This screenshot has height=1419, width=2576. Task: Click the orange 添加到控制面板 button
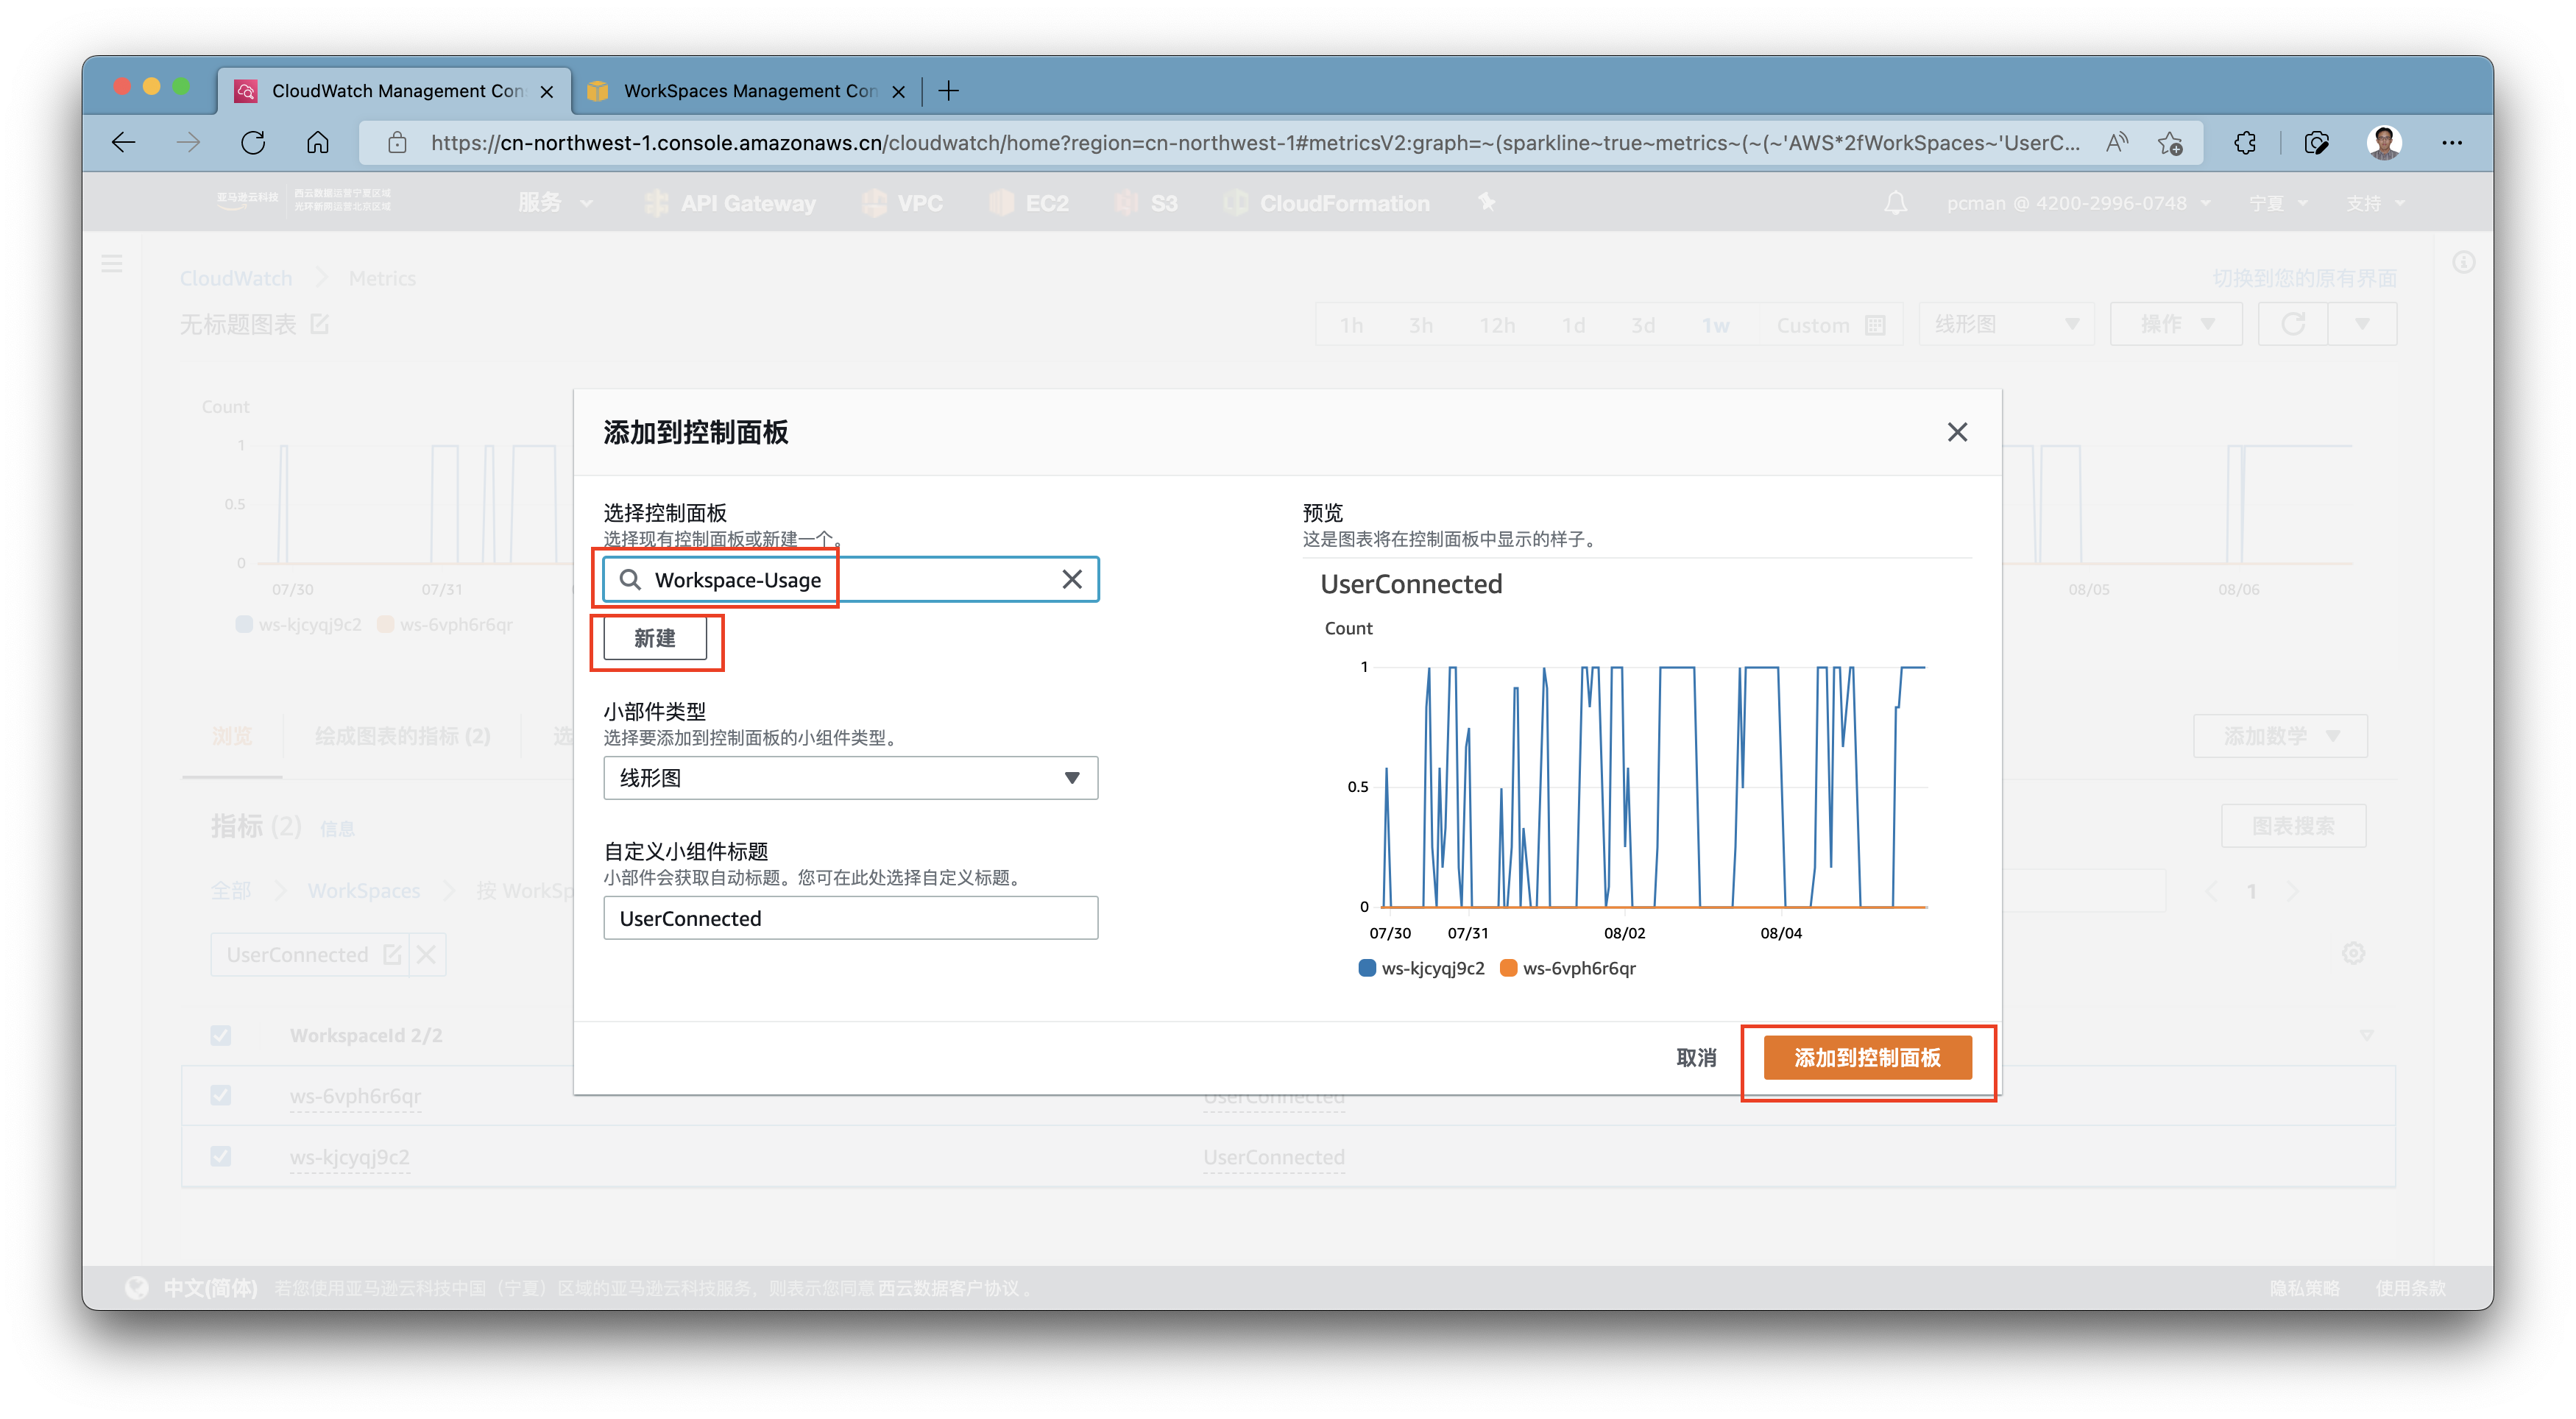pos(1867,1058)
